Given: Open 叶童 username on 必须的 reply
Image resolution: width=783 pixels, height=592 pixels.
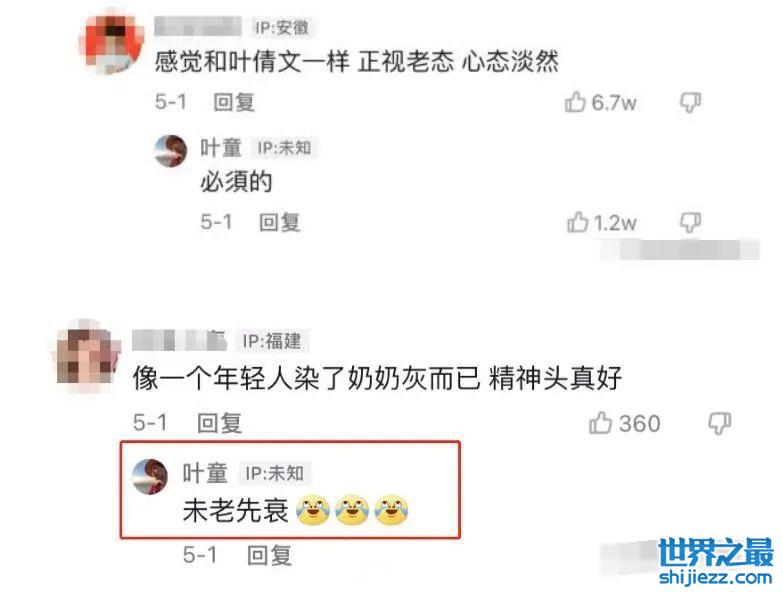Looking at the screenshot, I should point(221,148).
